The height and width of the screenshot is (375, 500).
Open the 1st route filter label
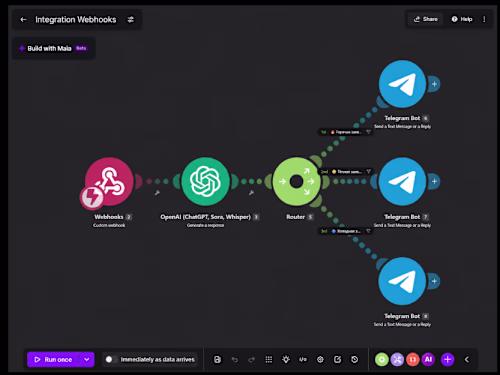point(346,132)
